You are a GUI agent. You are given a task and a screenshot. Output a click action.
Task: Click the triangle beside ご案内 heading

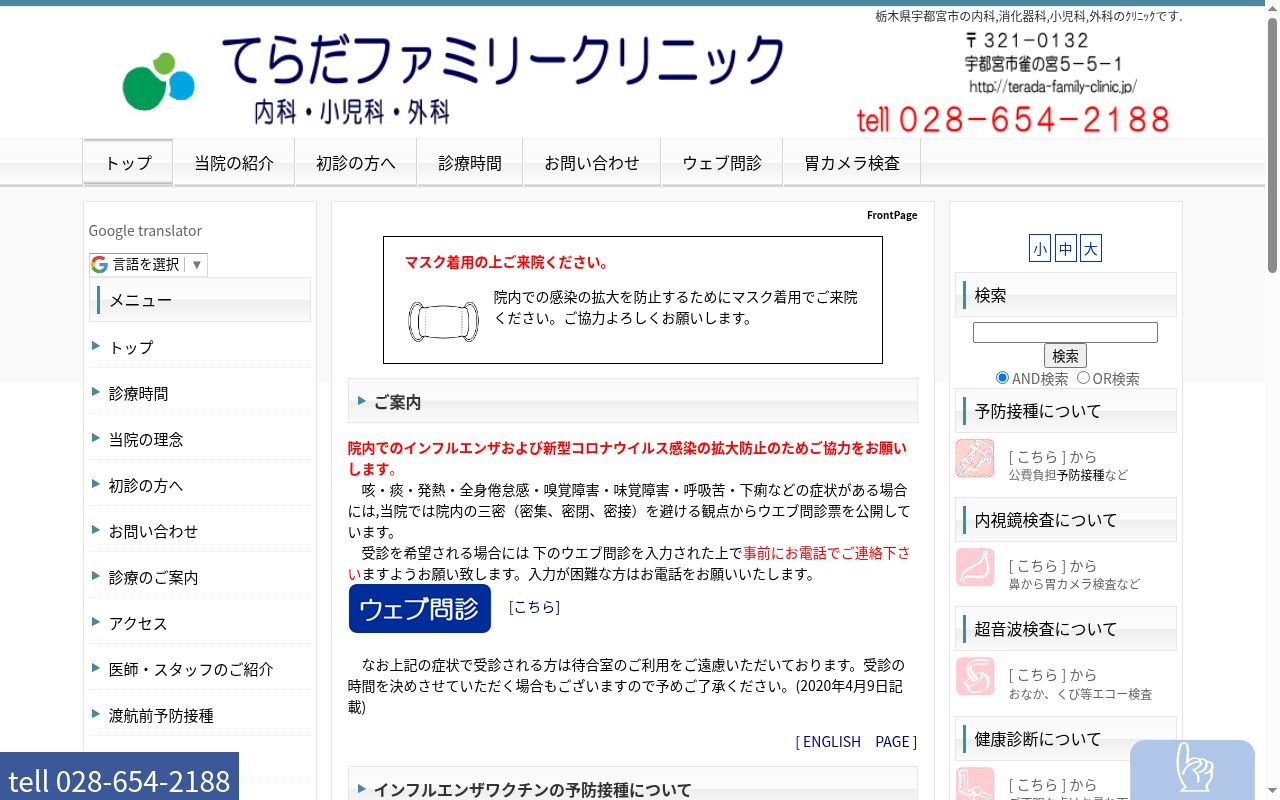click(x=362, y=401)
